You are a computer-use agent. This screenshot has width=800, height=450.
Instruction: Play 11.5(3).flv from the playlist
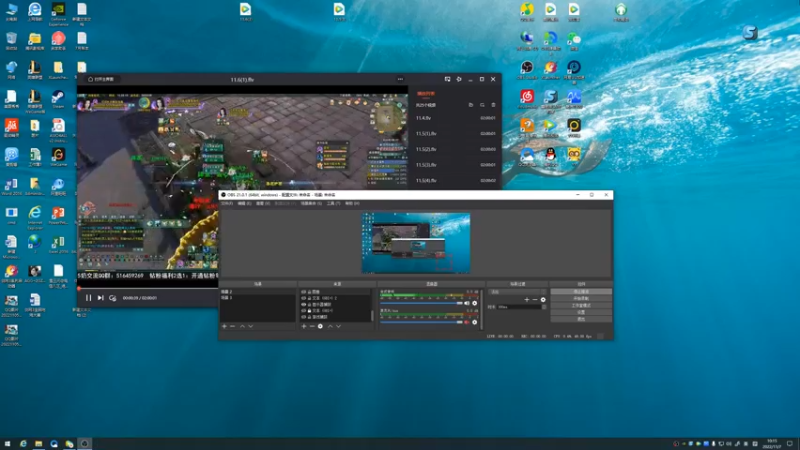click(x=455, y=165)
